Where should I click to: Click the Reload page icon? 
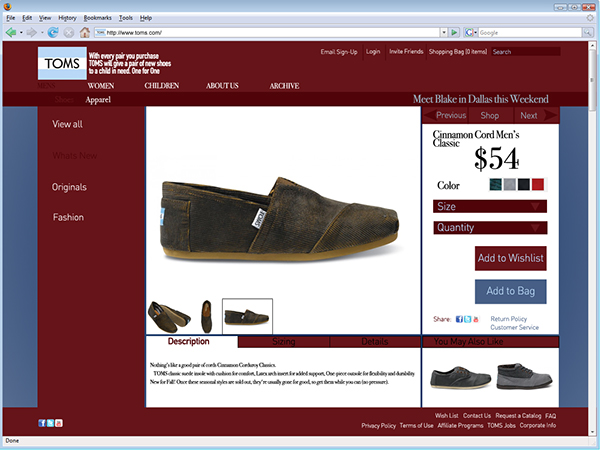pos(53,33)
